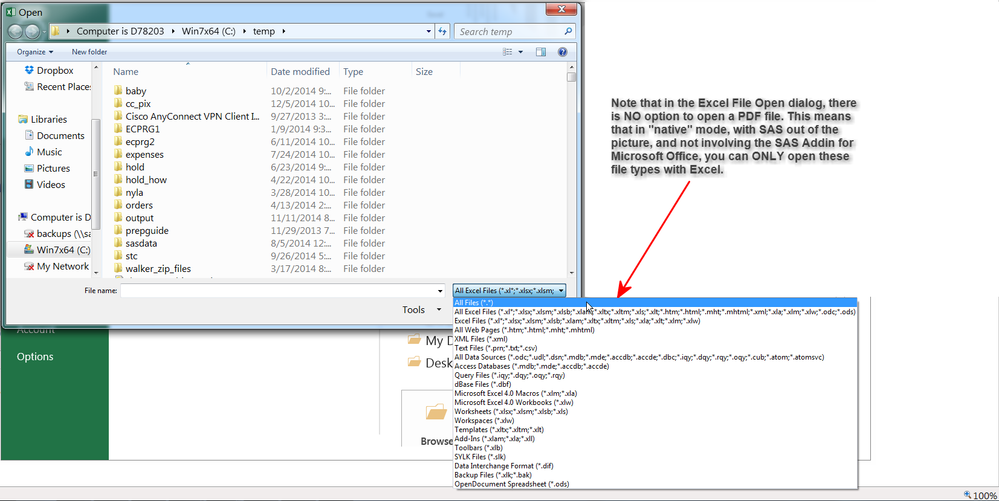The width and height of the screenshot is (999, 501).
Task: Click the baby folder icon
Action: pos(118,91)
